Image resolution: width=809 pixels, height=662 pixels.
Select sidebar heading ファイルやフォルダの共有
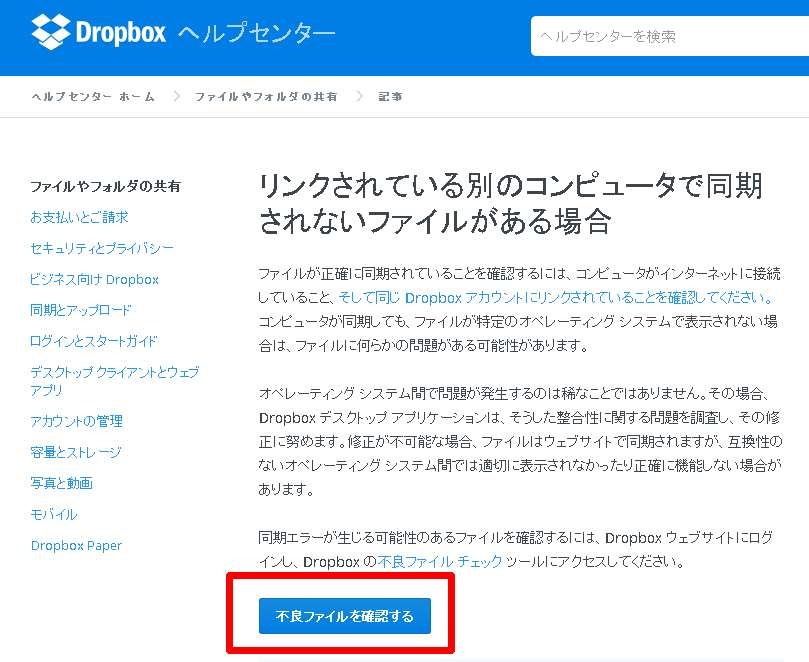pyautogui.click(x=105, y=186)
